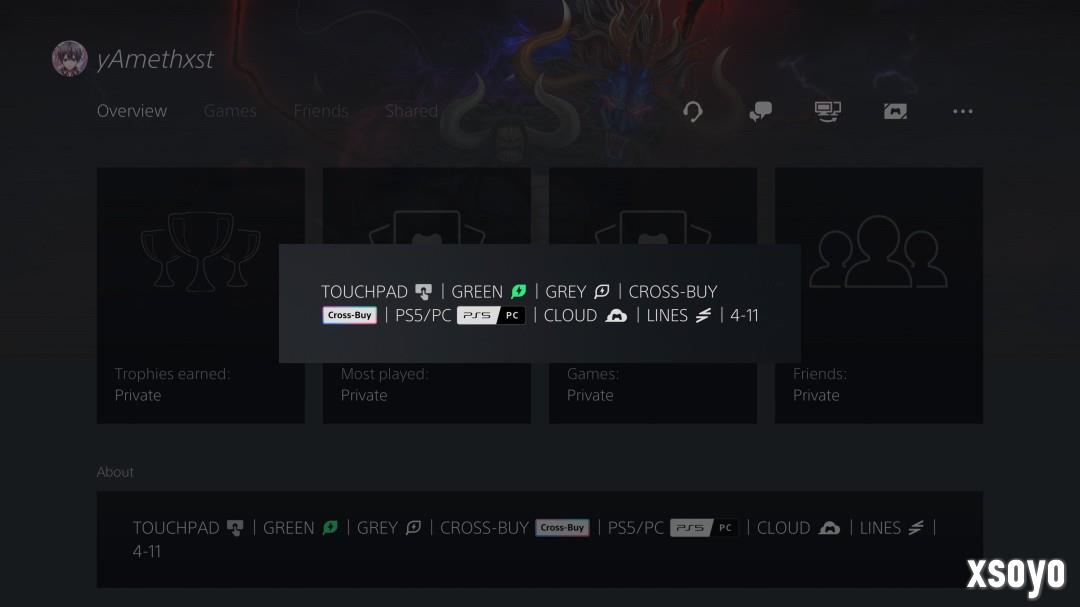The image size is (1080, 607).
Task: Open the messages speech bubble icon
Action: (760, 111)
